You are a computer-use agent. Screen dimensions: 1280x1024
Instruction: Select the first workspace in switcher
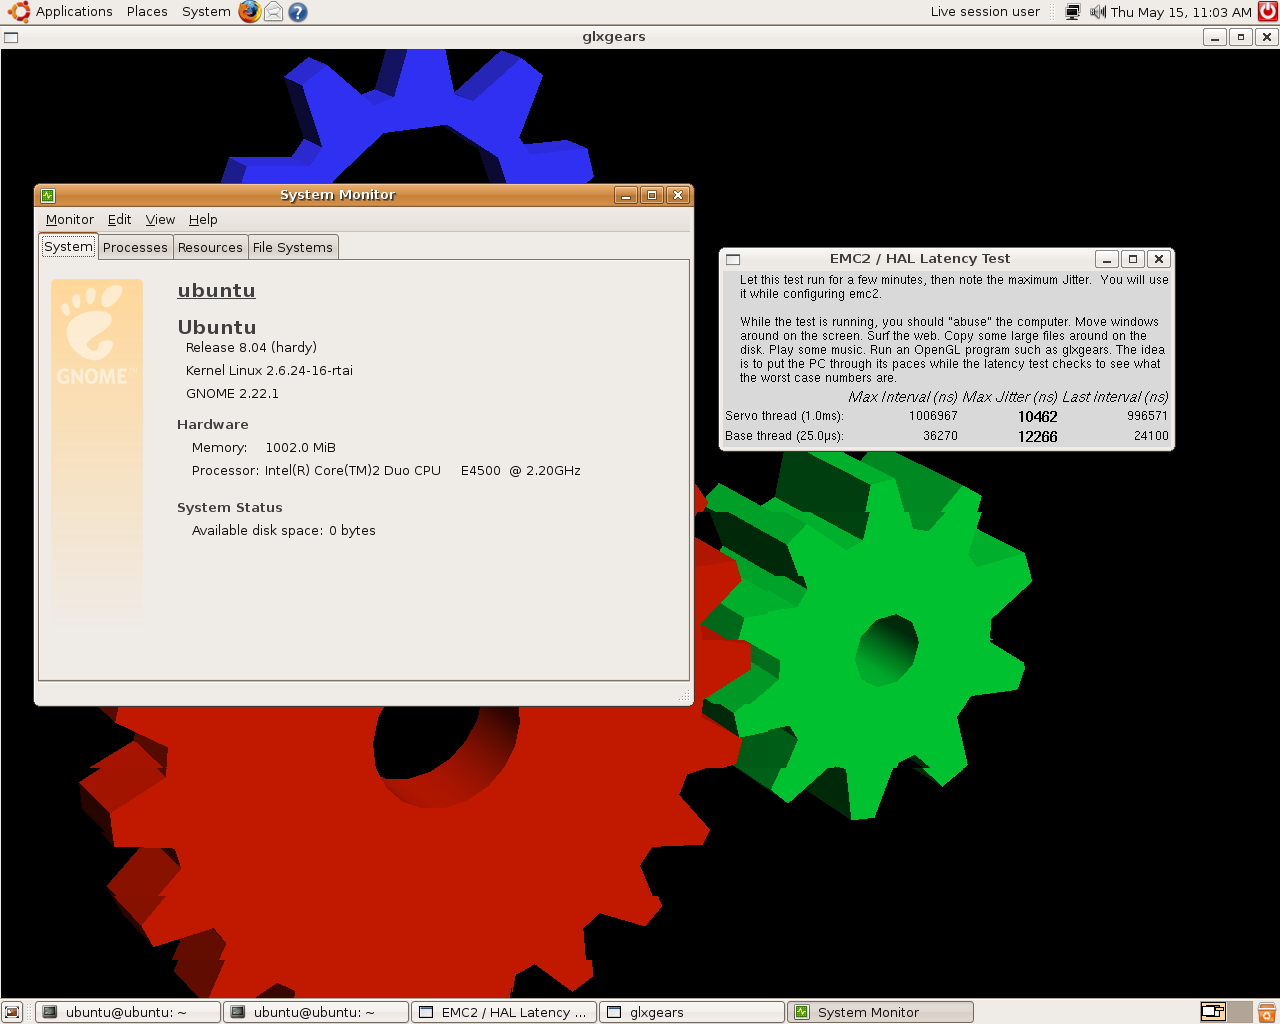click(x=1213, y=1012)
